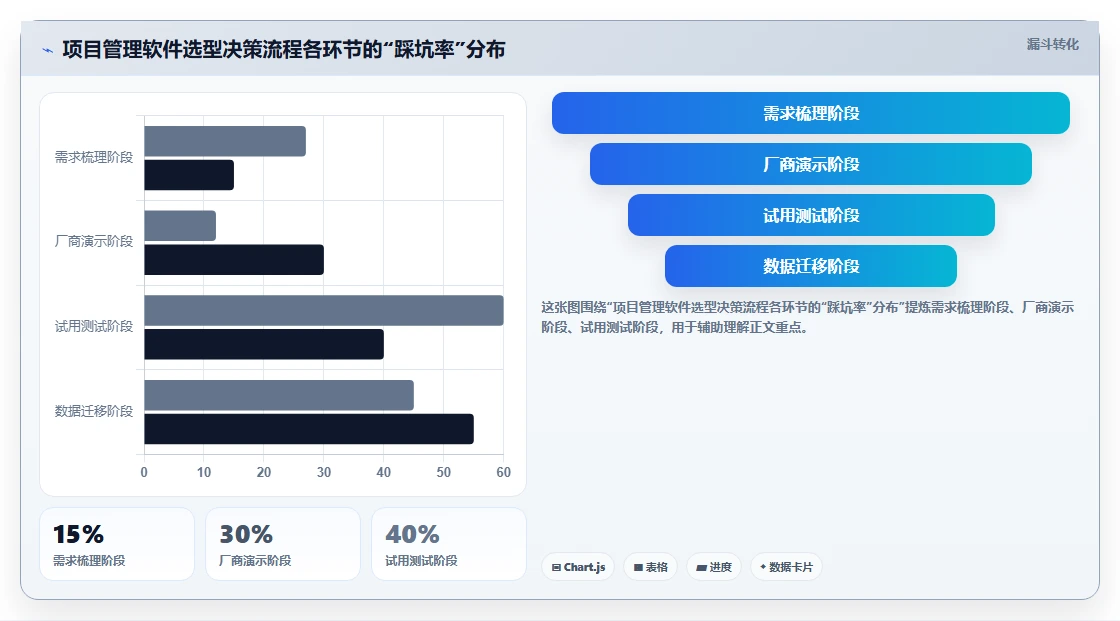This screenshot has height=621, width=1120.
Task: Click the blue icon beside the title
Action: click(x=47, y=50)
